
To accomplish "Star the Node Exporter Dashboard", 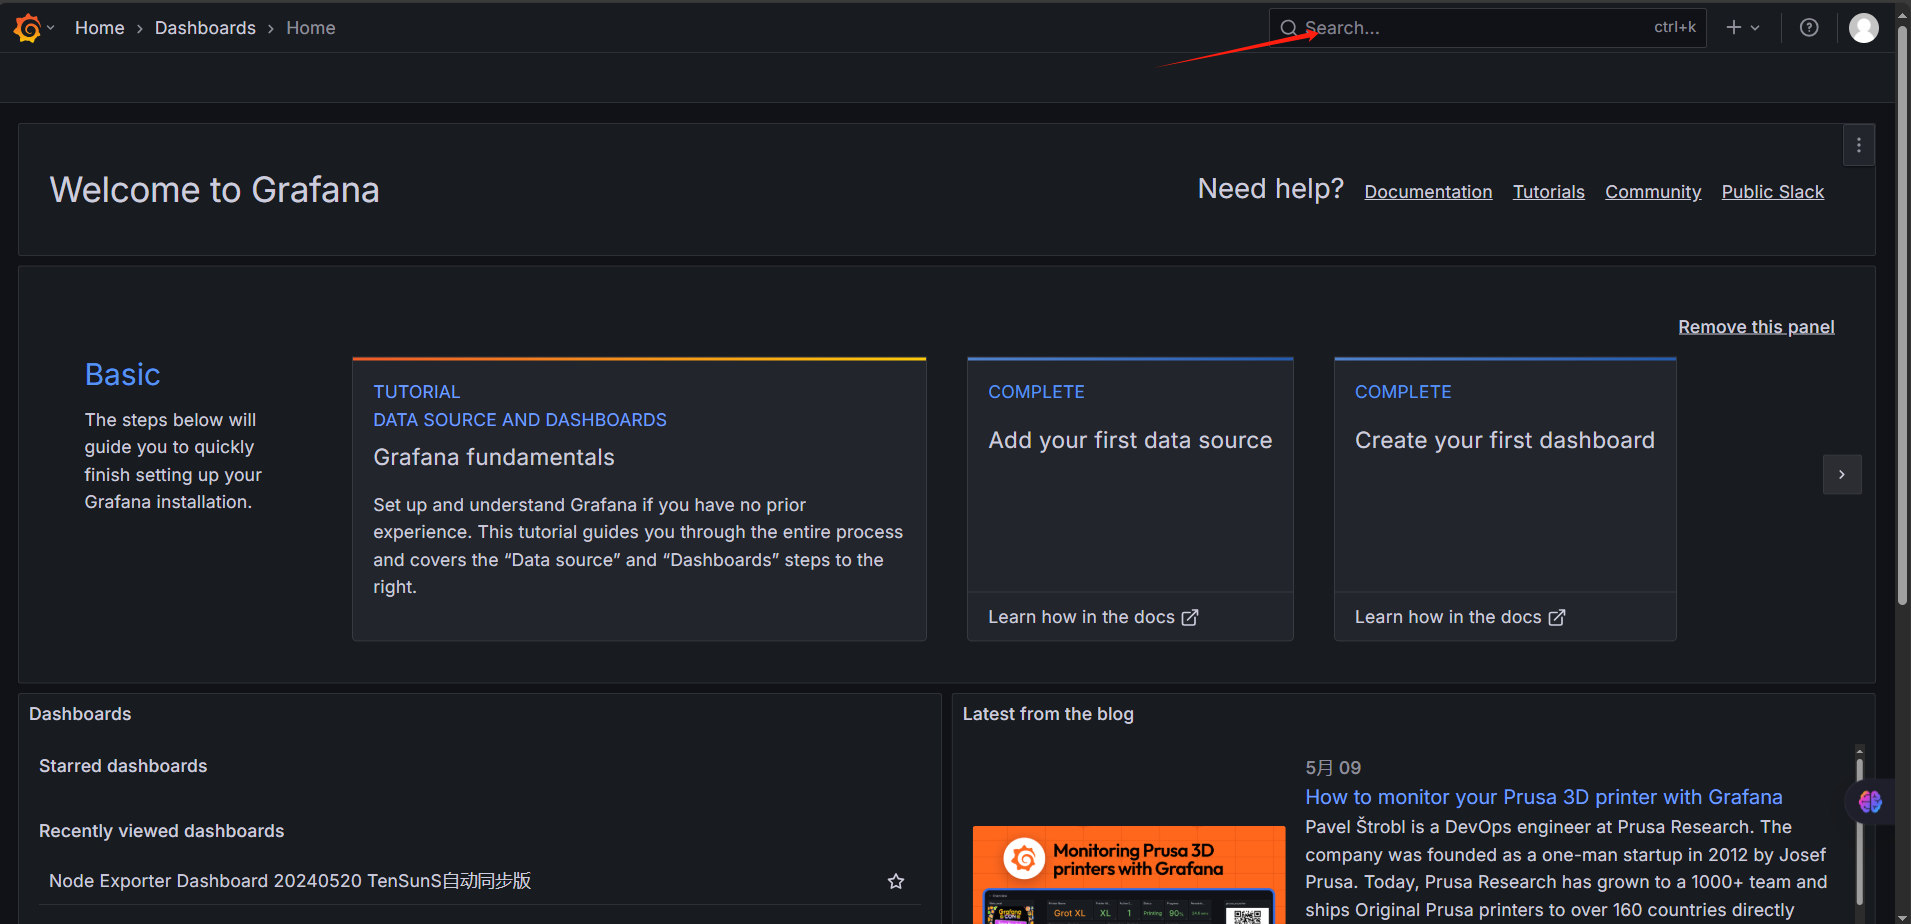I will pyautogui.click(x=896, y=881).
